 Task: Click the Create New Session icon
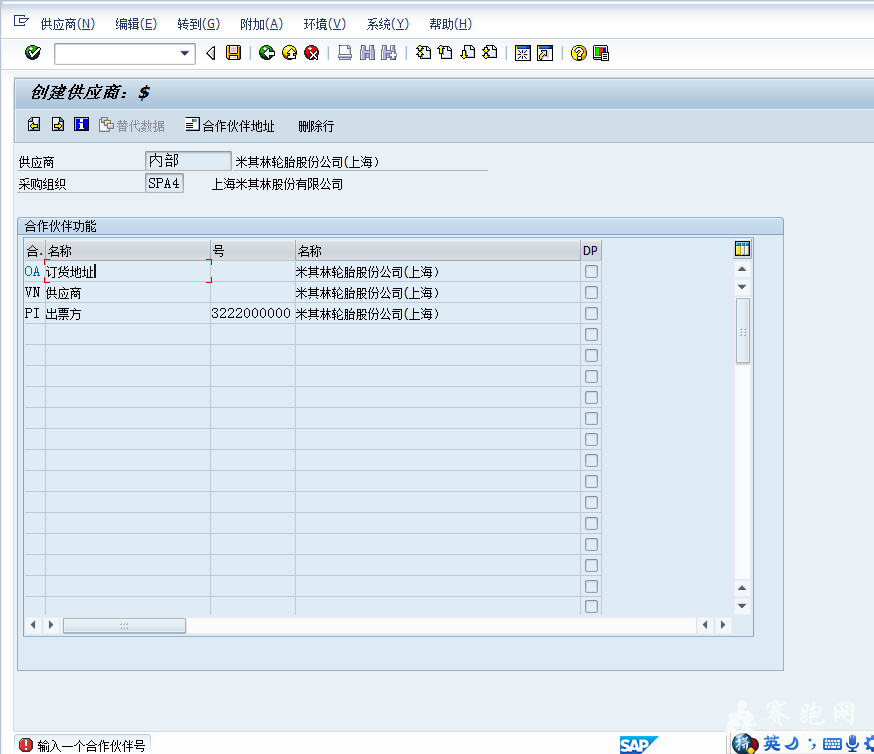point(522,53)
